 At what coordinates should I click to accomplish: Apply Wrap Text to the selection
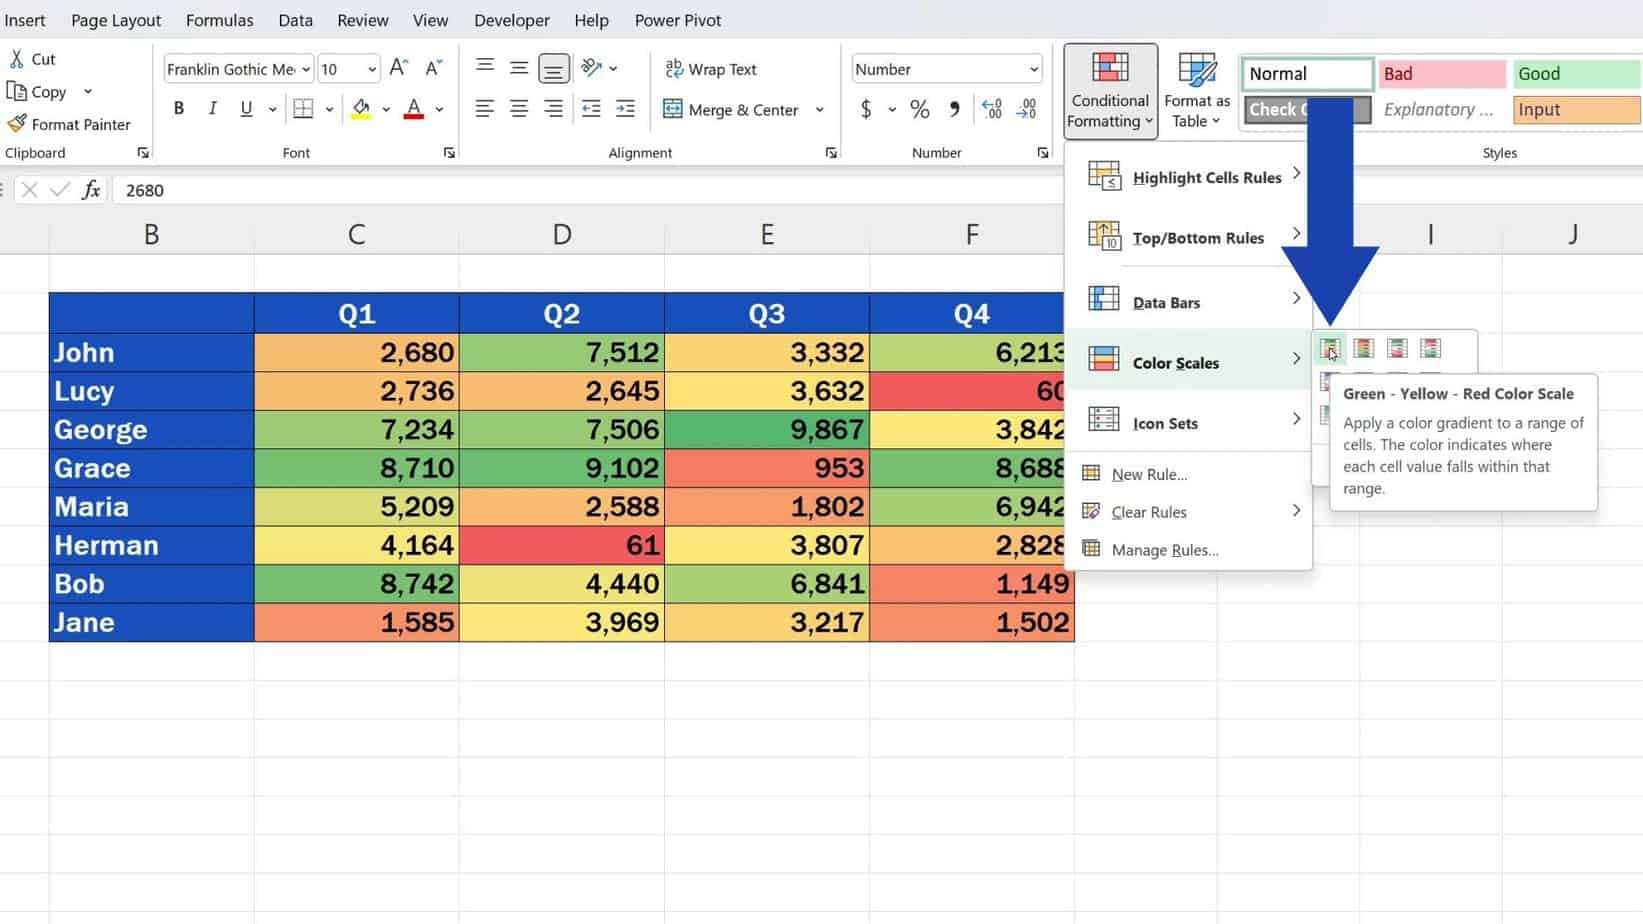coord(710,69)
